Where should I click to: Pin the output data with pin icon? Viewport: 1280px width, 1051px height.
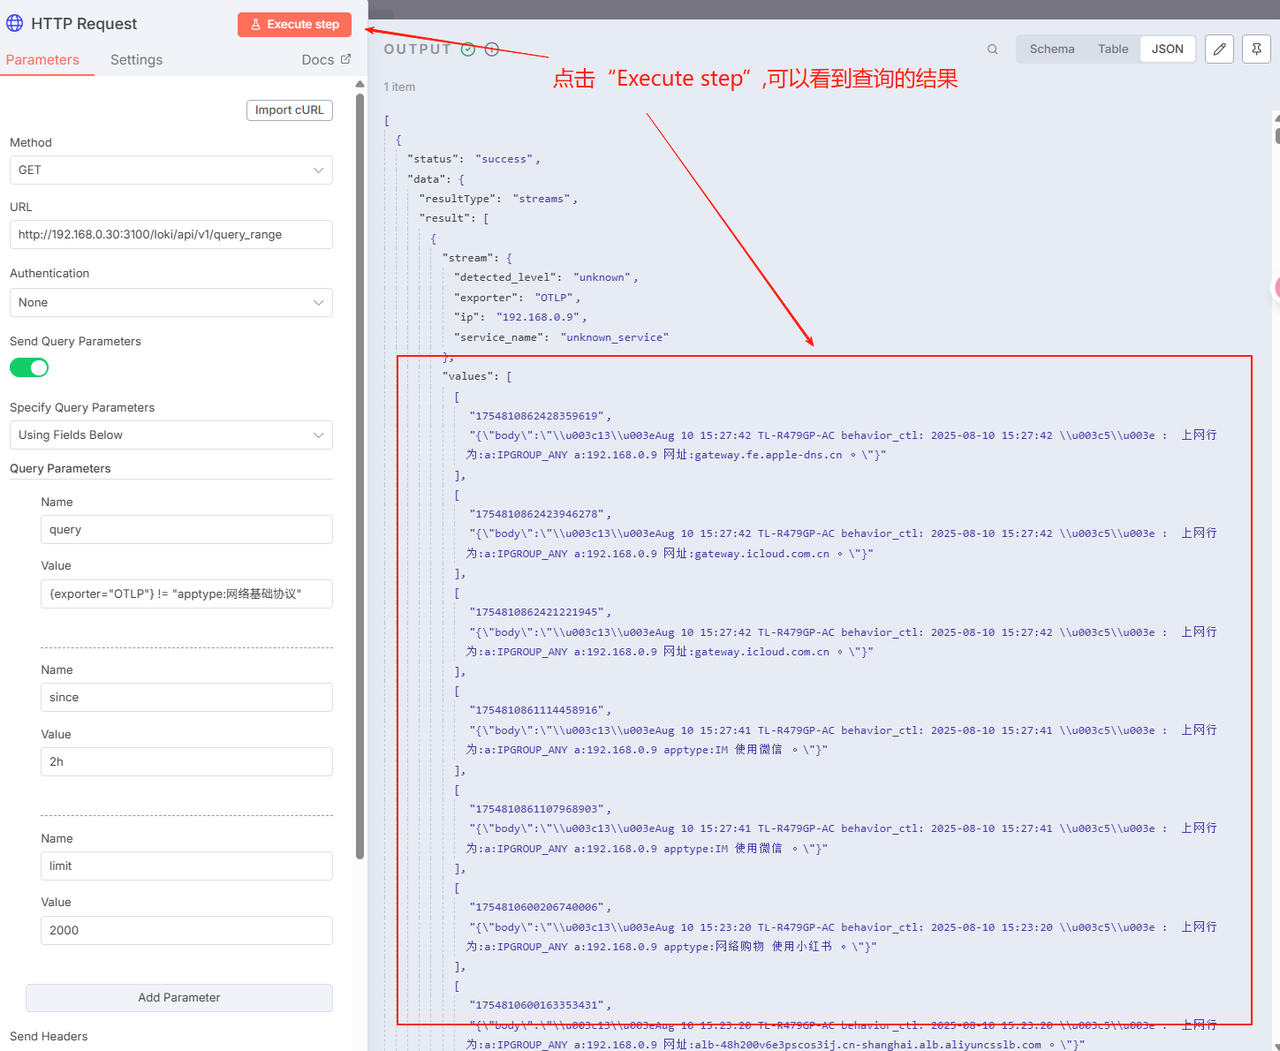coord(1256,49)
